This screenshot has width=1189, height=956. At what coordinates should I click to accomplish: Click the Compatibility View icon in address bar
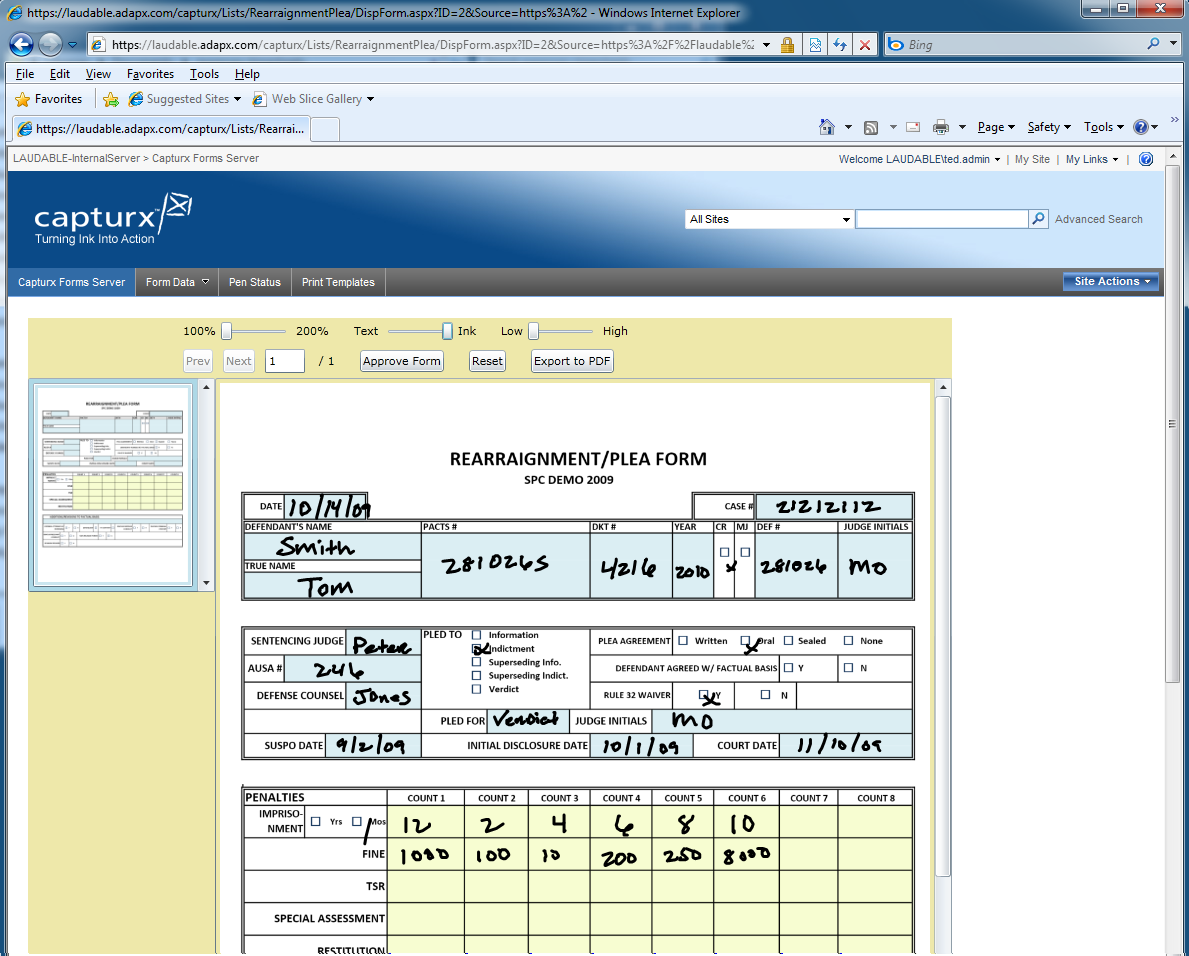pyautogui.click(x=815, y=45)
